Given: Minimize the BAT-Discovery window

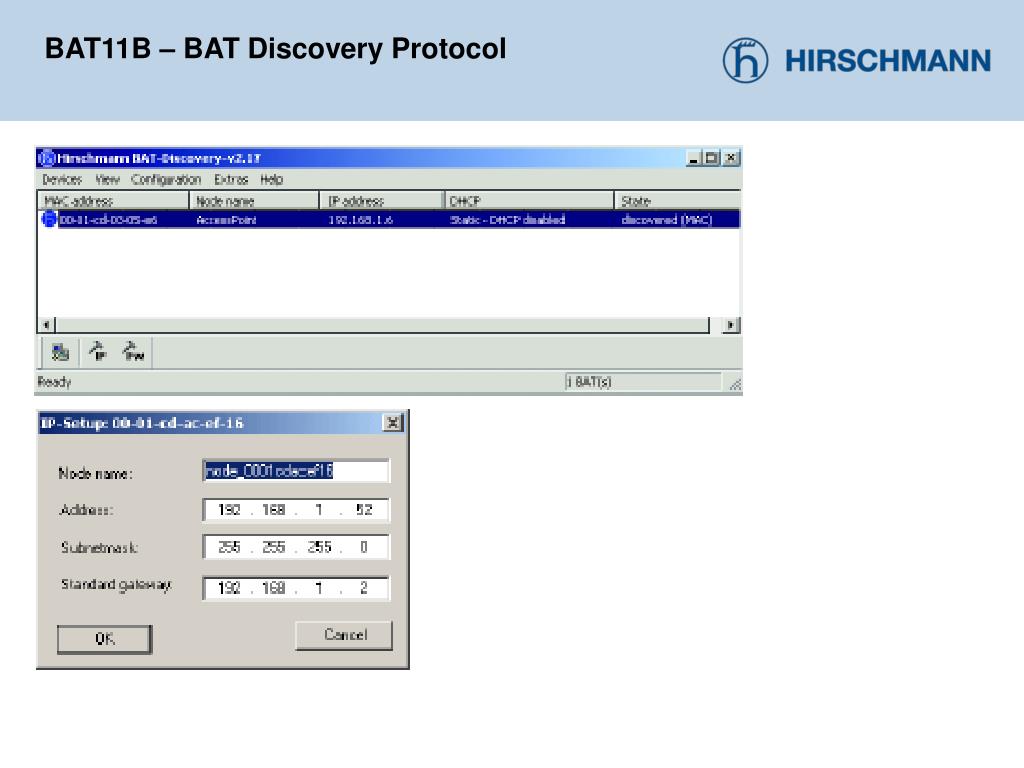Looking at the screenshot, I should pyautogui.click(x=694, y=158).
